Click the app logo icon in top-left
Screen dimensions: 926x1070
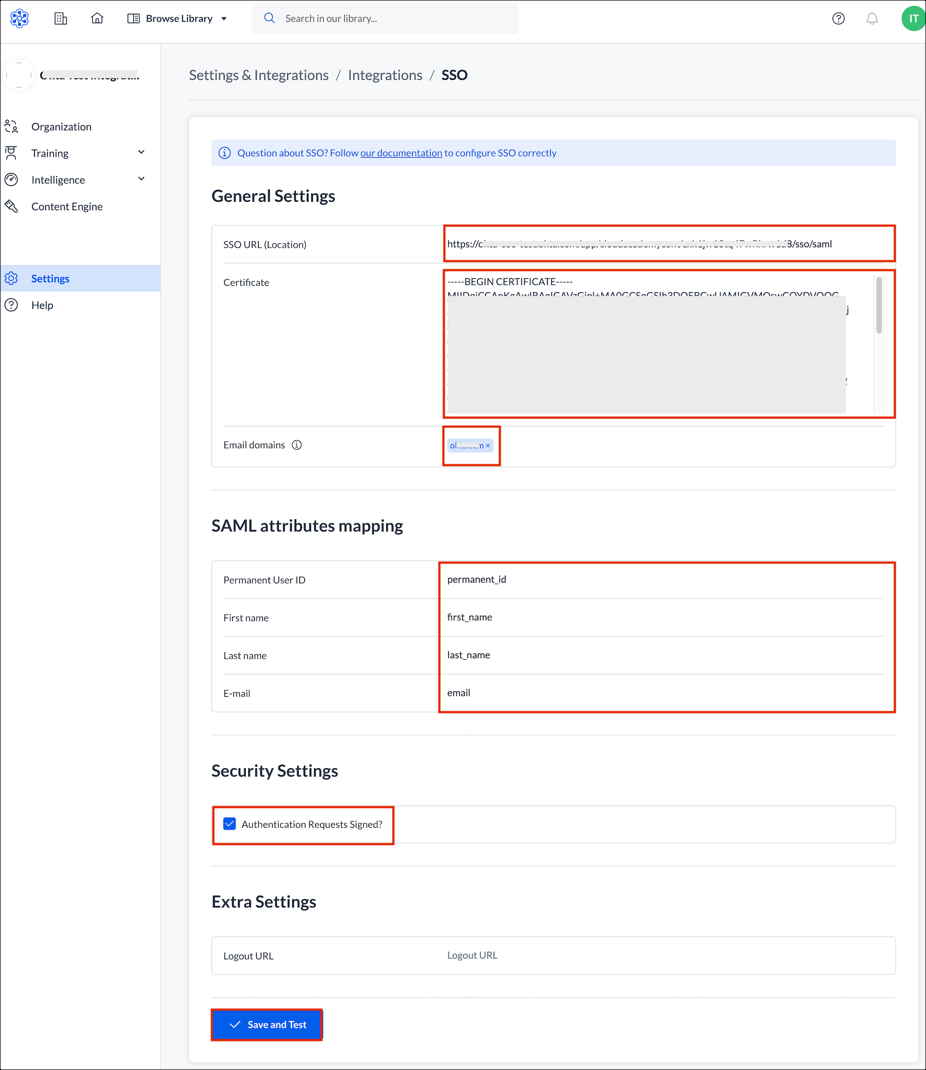pyautogui.click(x=19, y=18)
